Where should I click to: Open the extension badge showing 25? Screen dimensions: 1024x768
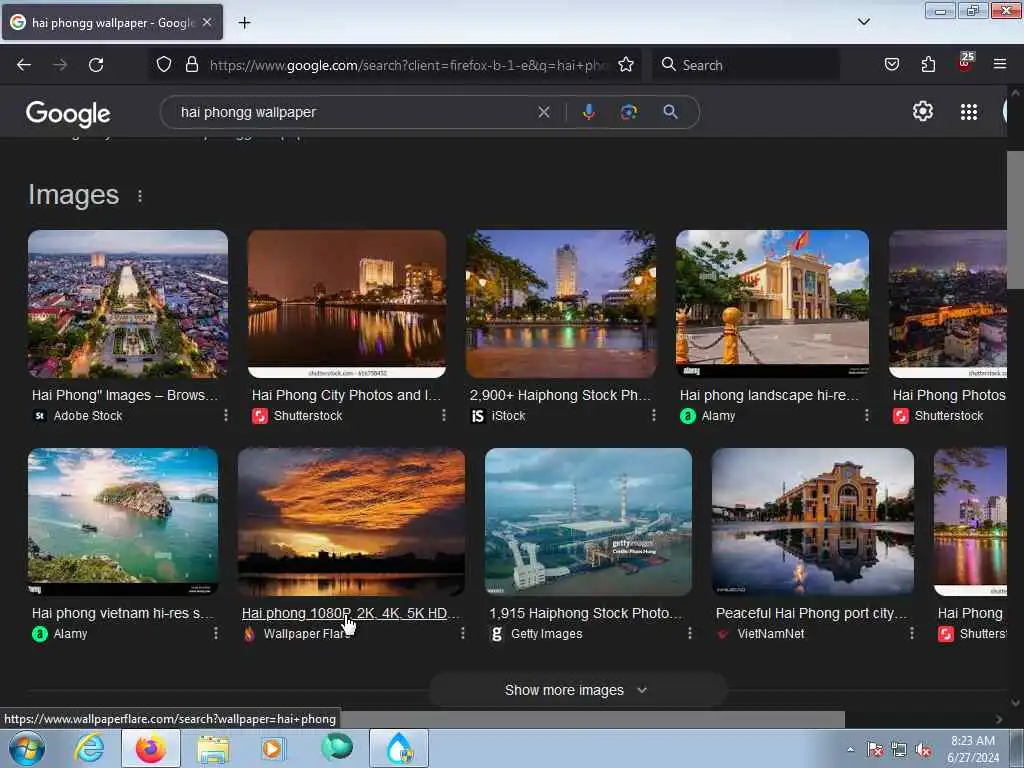pyautogui.click(x=965, y=62)
